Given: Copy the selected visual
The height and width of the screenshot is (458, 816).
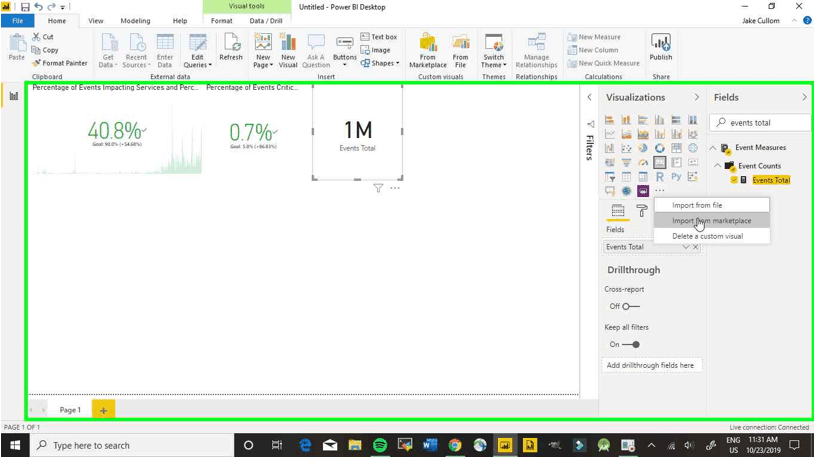Looking at the screenshot, I should pos(45,50).
